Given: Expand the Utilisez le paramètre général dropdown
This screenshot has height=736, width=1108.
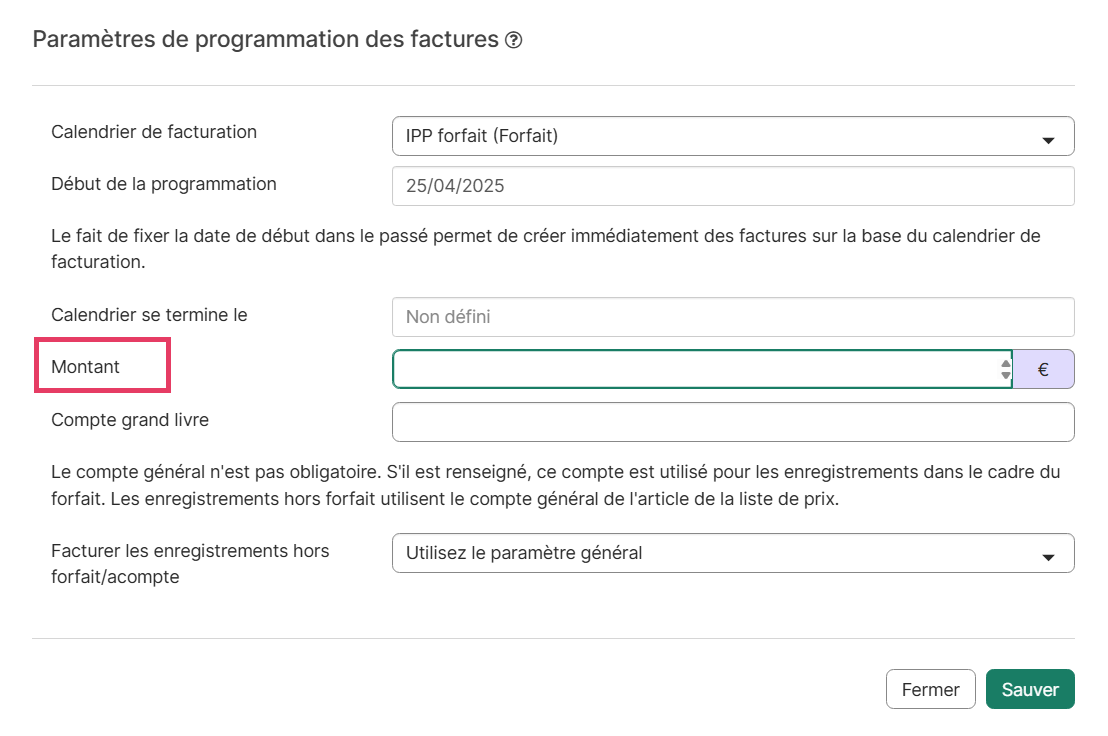Looking at the screenshot, I should tap(732, 553).
